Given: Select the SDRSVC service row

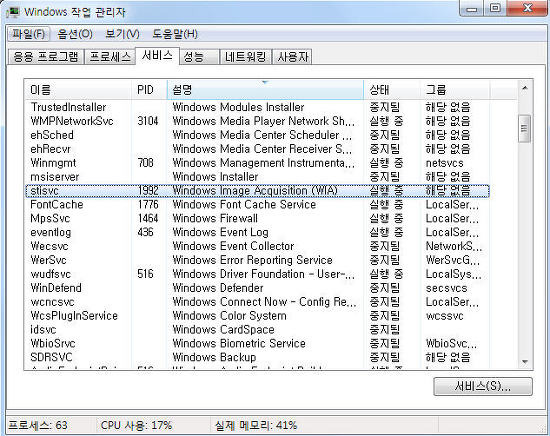Looking at the screenshot, I should (x=257, y=357).
